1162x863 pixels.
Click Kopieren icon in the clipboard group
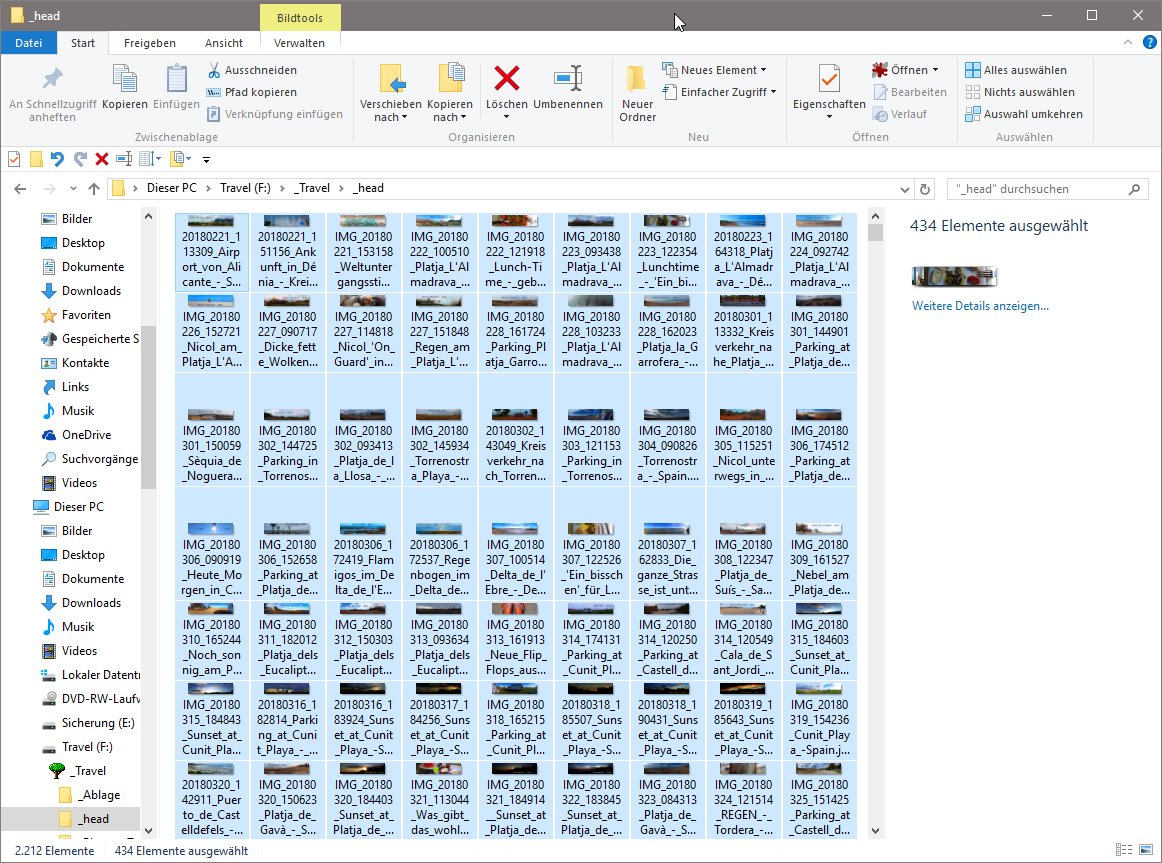click(x=125, y=79)
